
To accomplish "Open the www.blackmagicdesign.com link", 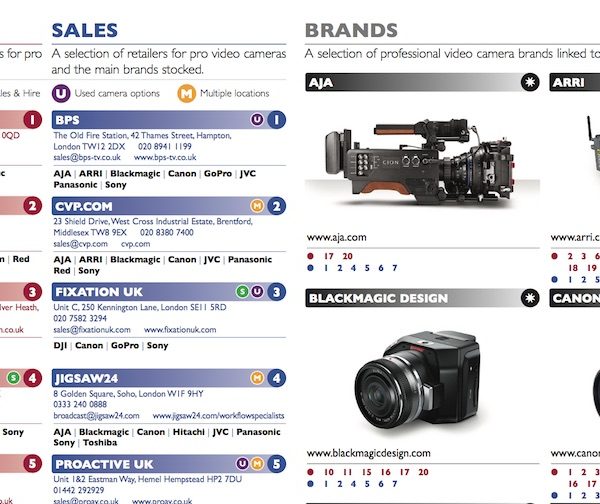I will (x=368, y=453).
